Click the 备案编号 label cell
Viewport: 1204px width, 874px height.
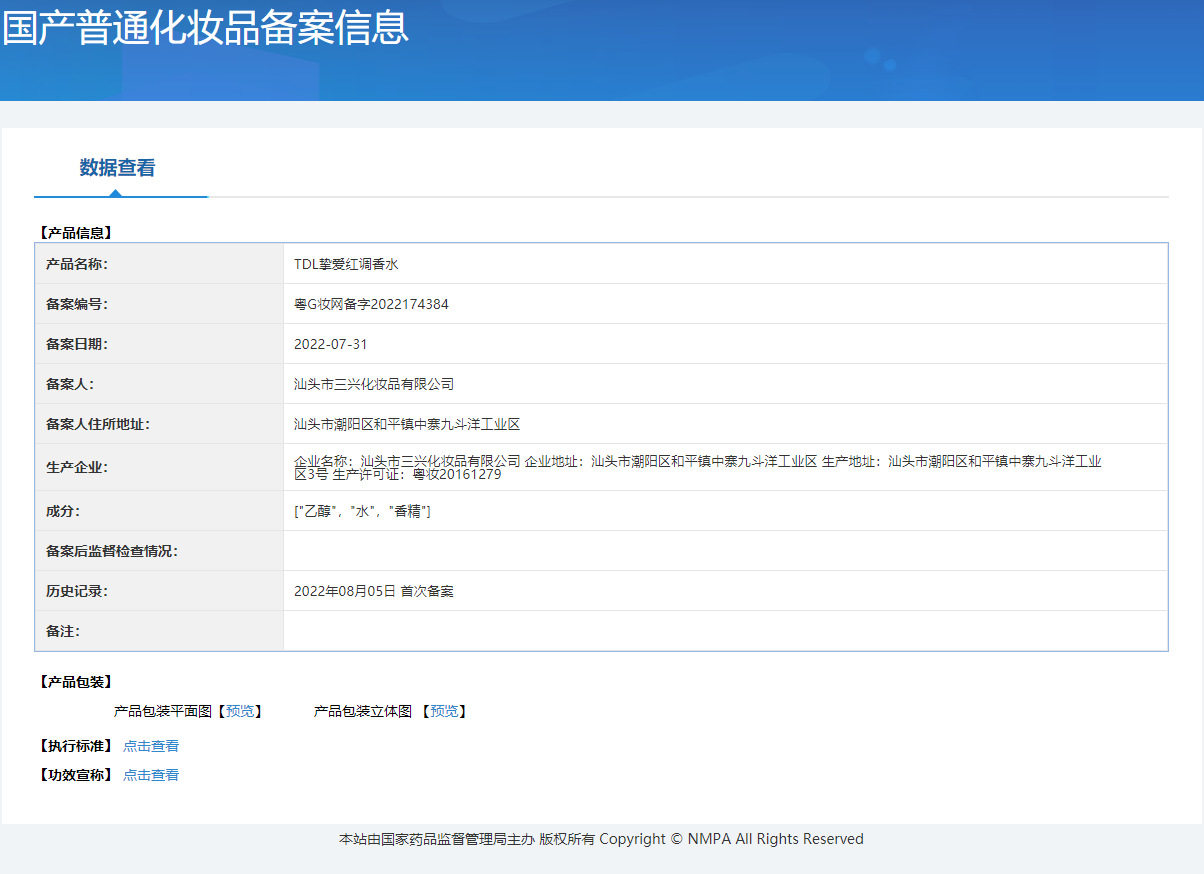coord(159,304)
